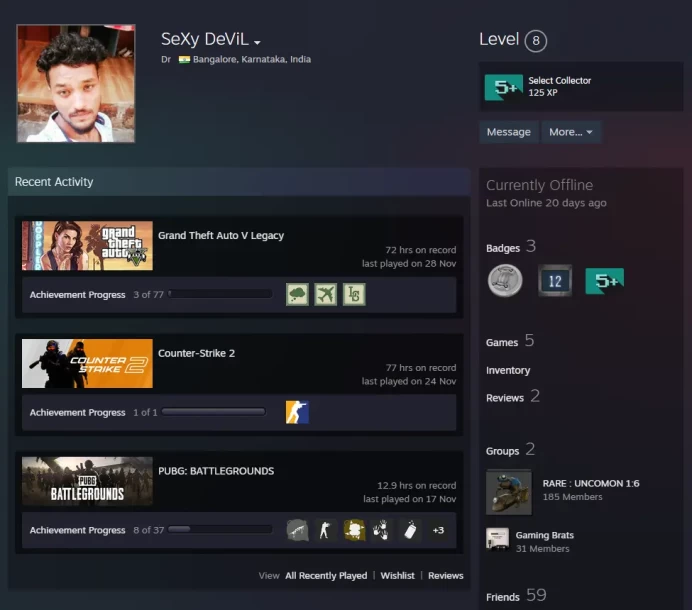Open the Badges 3 section link
The width and height of the screenshot is (692, 610).
tap(511, 247)
